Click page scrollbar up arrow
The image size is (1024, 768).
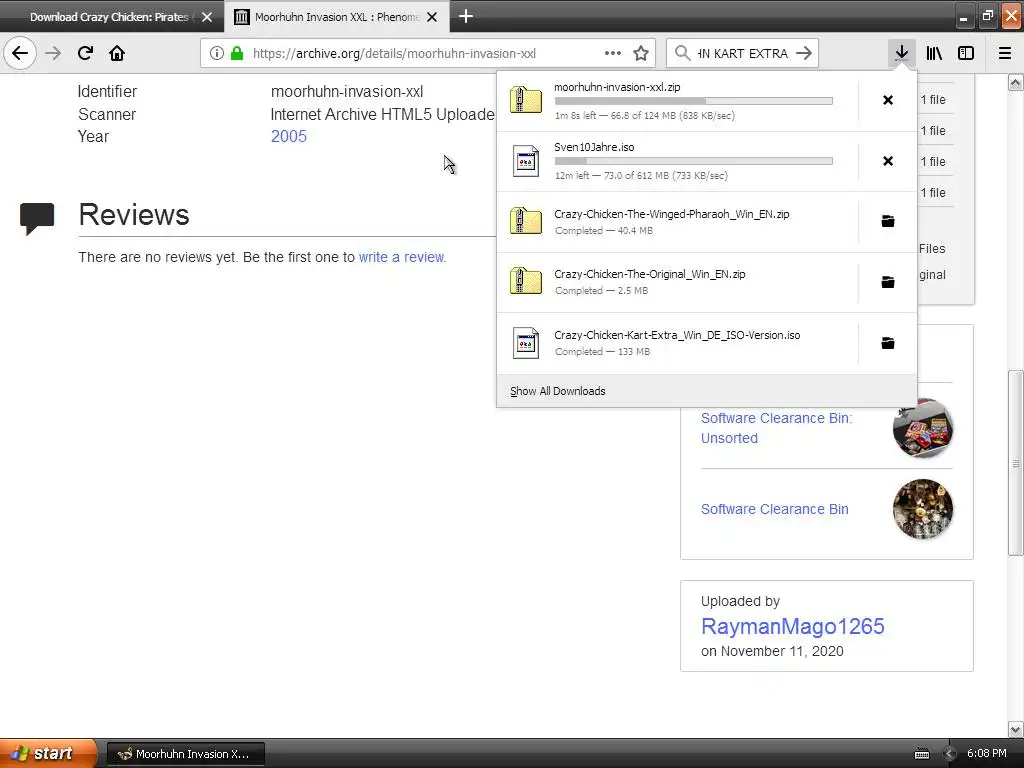[1015, 82]
